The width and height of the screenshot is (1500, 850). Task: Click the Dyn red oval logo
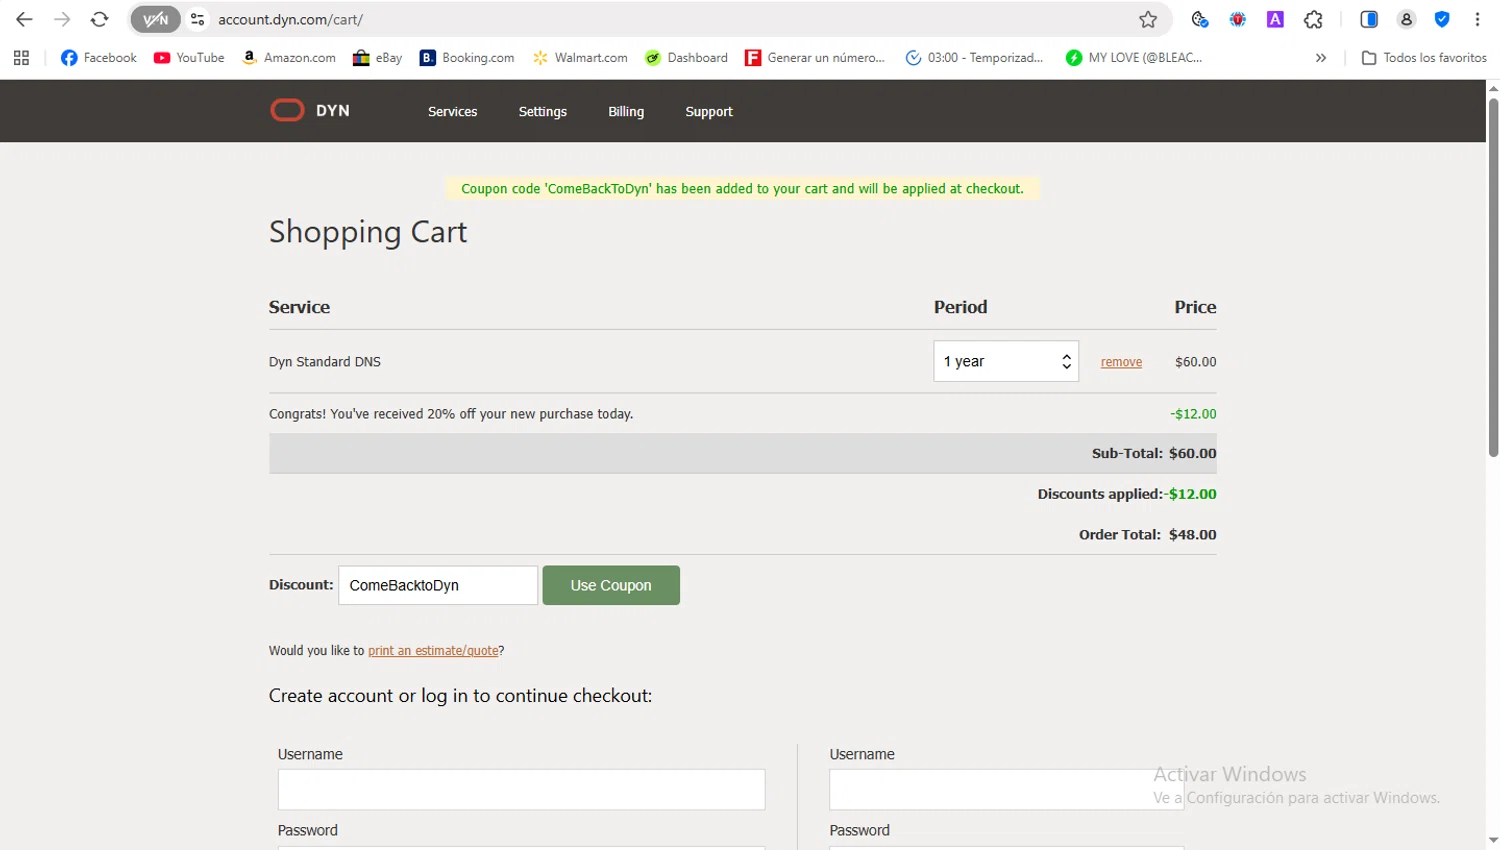[x=287, y=110]
